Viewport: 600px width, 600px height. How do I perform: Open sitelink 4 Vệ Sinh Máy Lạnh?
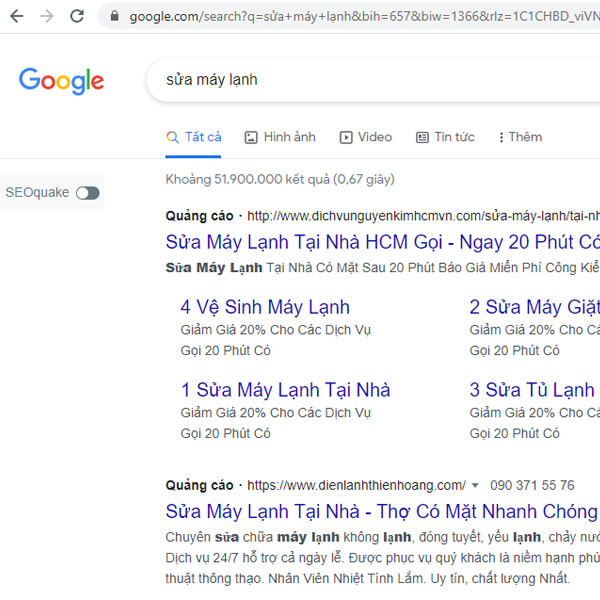pyautogui.click(x=265, y=307)
